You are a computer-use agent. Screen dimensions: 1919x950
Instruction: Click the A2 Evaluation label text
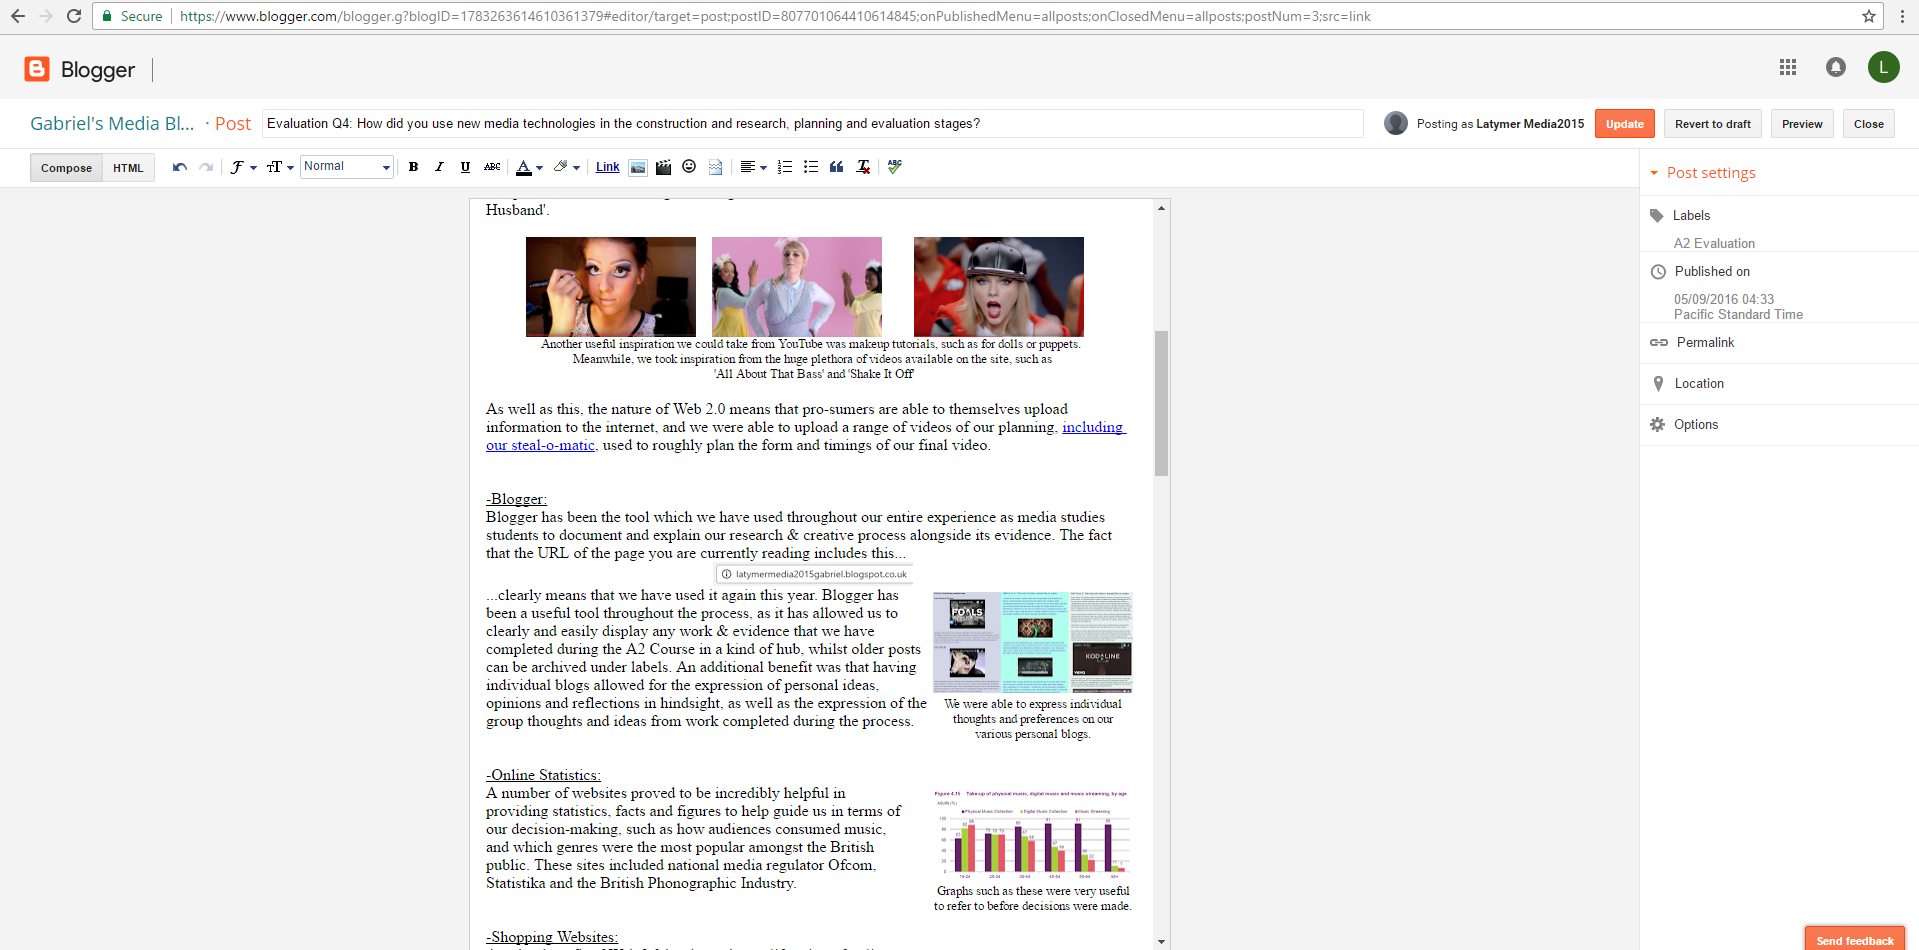1714,243
